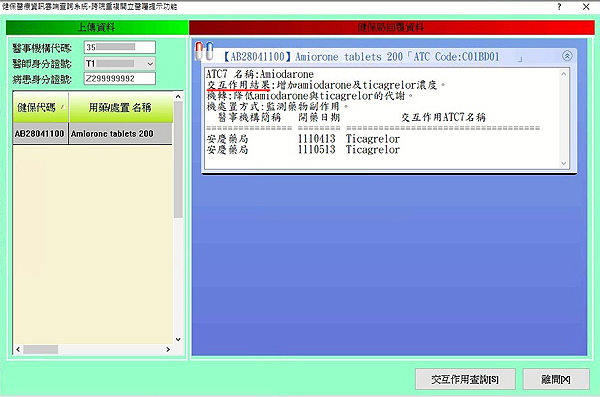The image size is (600, 397).
Task: Collapse the AB28041100 drug panel chevron
Action: [567, 56]
